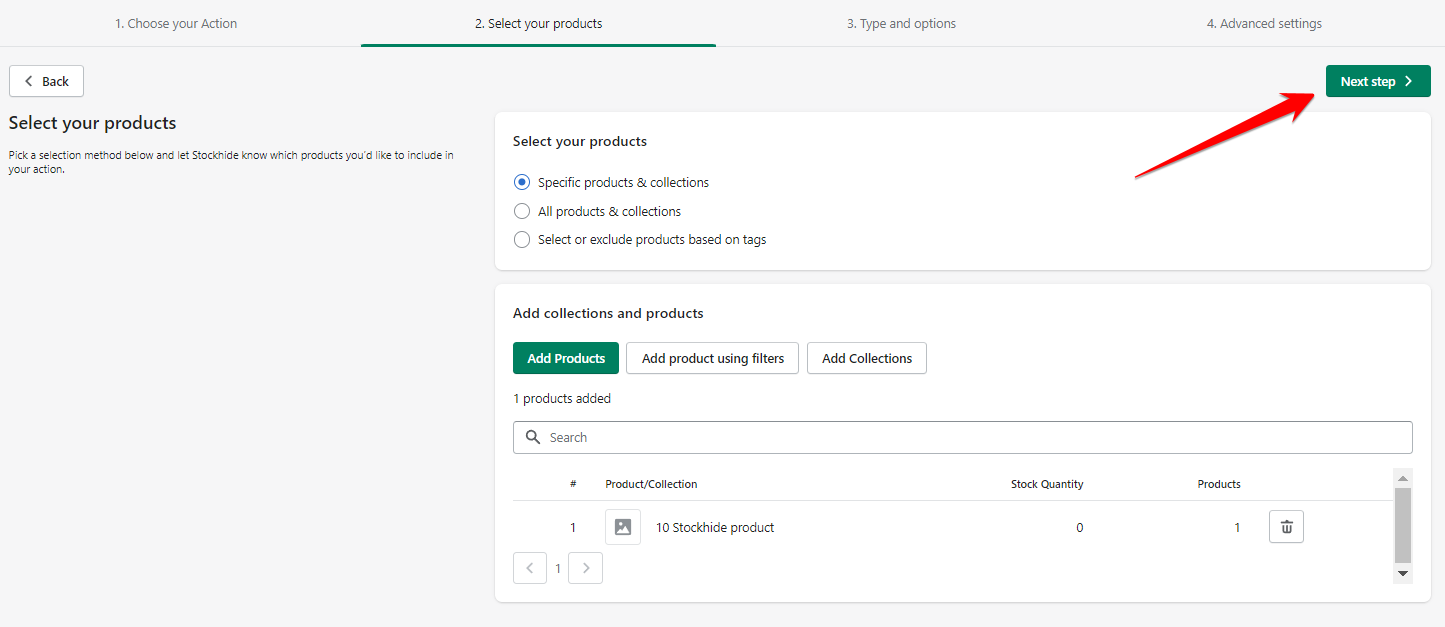Click the product list scrollbar thumb
1445x627 pixels.
coord(1402,525)
